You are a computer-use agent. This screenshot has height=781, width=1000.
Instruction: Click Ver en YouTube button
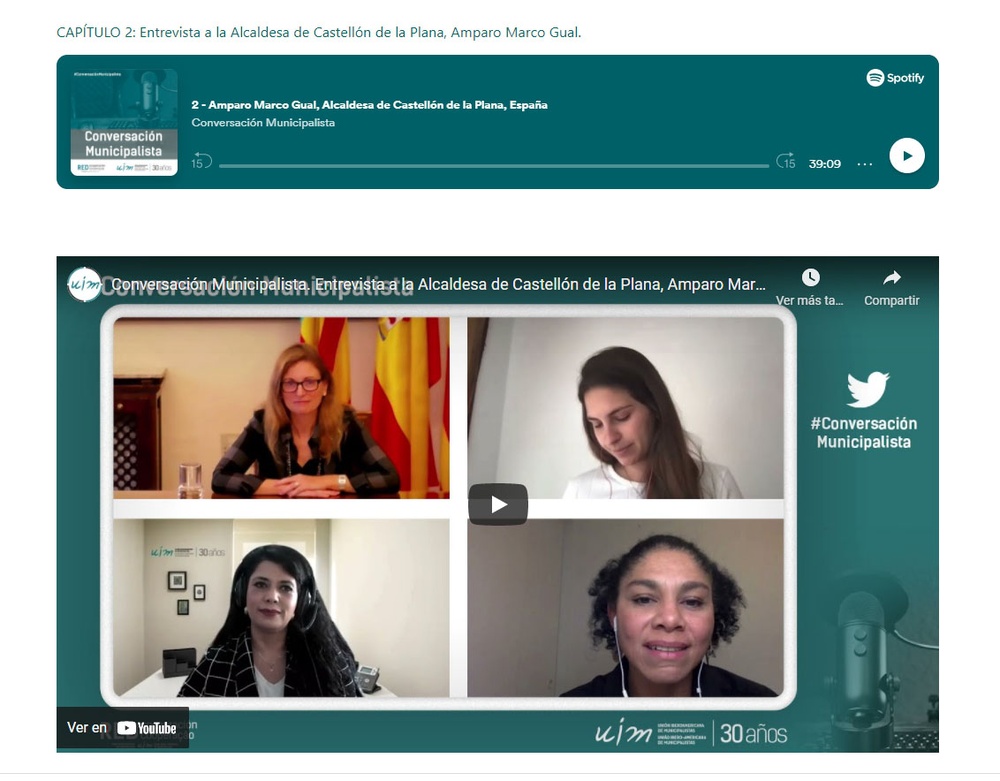coord(122,727)
